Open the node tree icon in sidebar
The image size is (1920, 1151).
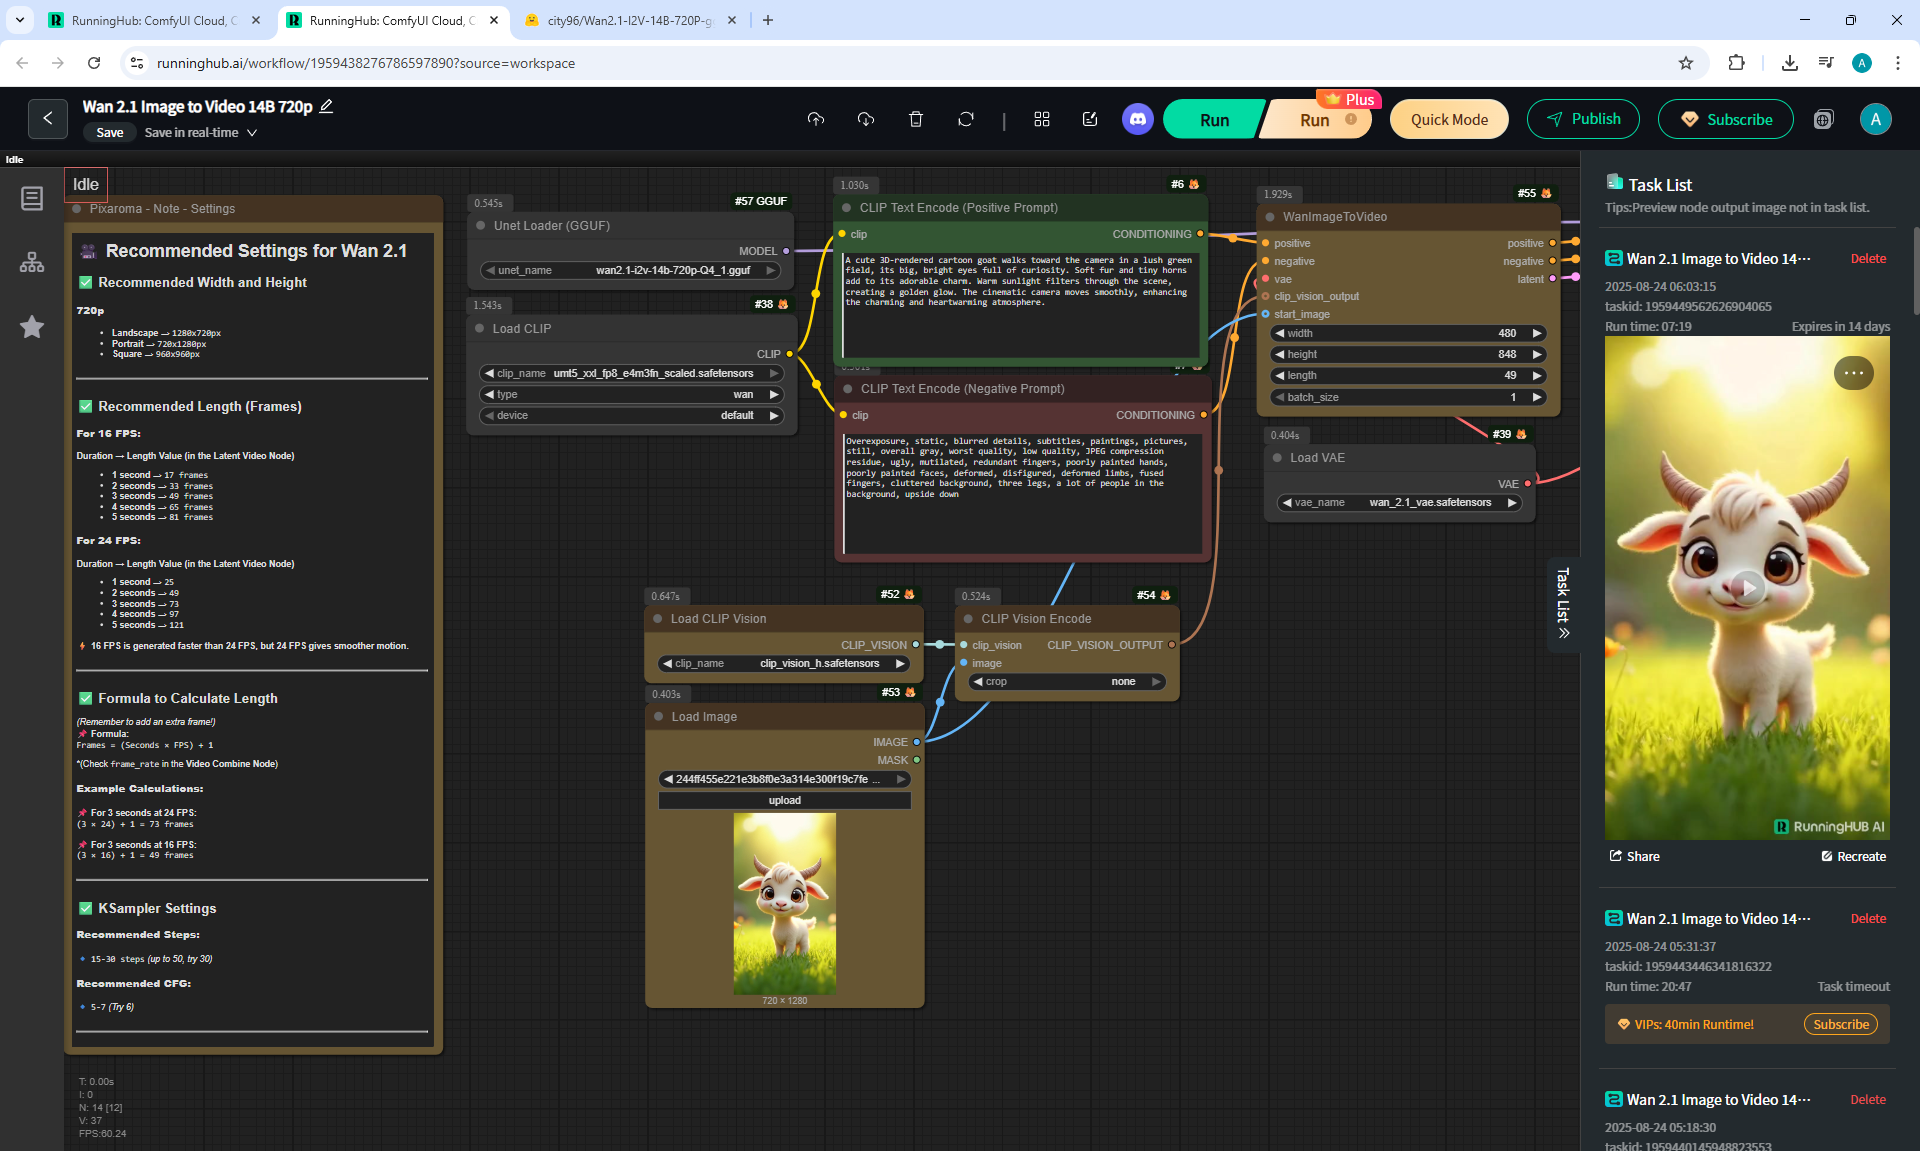[x=32, y=263]
